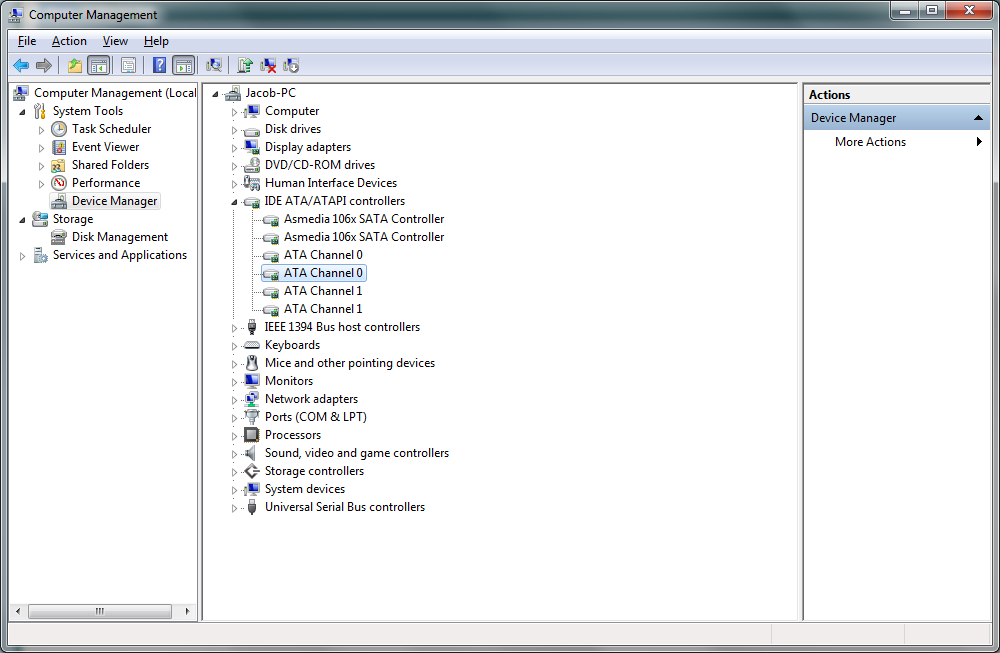The height and width of the screenshot is (653, 1000).
Task: Click the Computer category monitor icon
Action: (252, 111)
